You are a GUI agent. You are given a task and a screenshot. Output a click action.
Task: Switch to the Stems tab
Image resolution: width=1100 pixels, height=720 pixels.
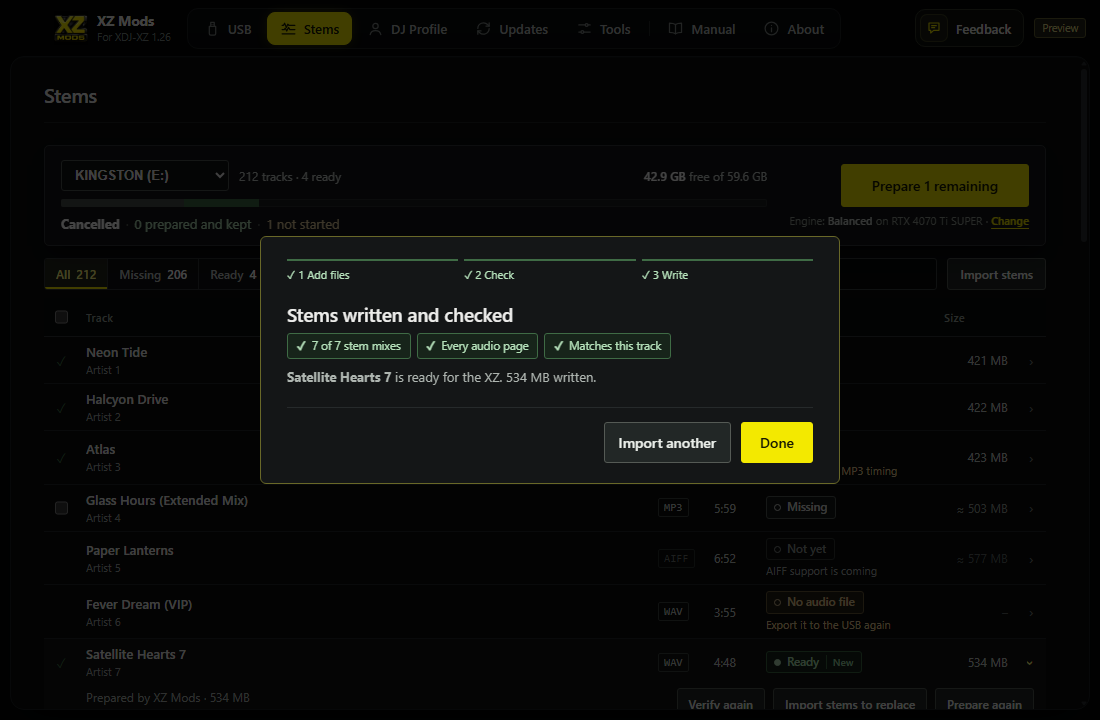pyautogui.click(x=309, y=29)
